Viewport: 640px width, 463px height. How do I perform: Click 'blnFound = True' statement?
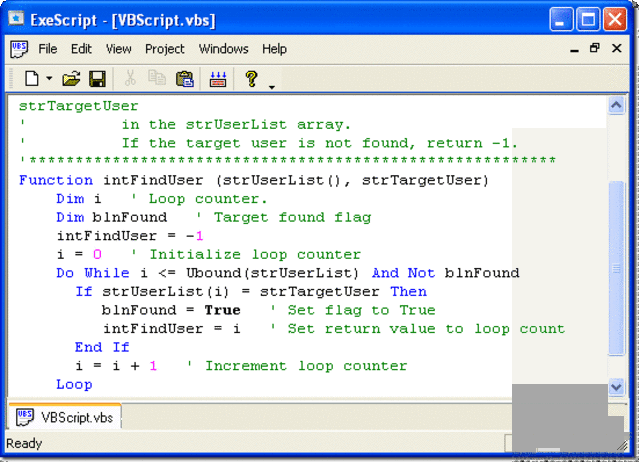171,310
